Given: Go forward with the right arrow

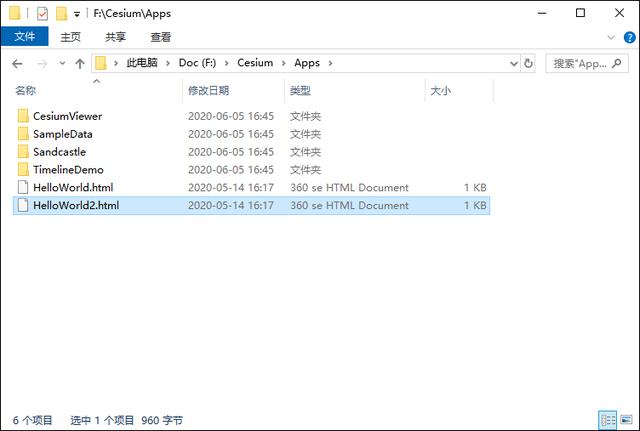Looking at the screenshot, I should (42, 64).
